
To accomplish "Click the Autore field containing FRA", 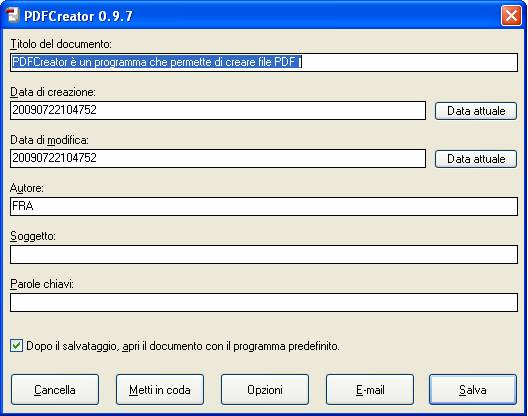I will [x=264, y=206].
